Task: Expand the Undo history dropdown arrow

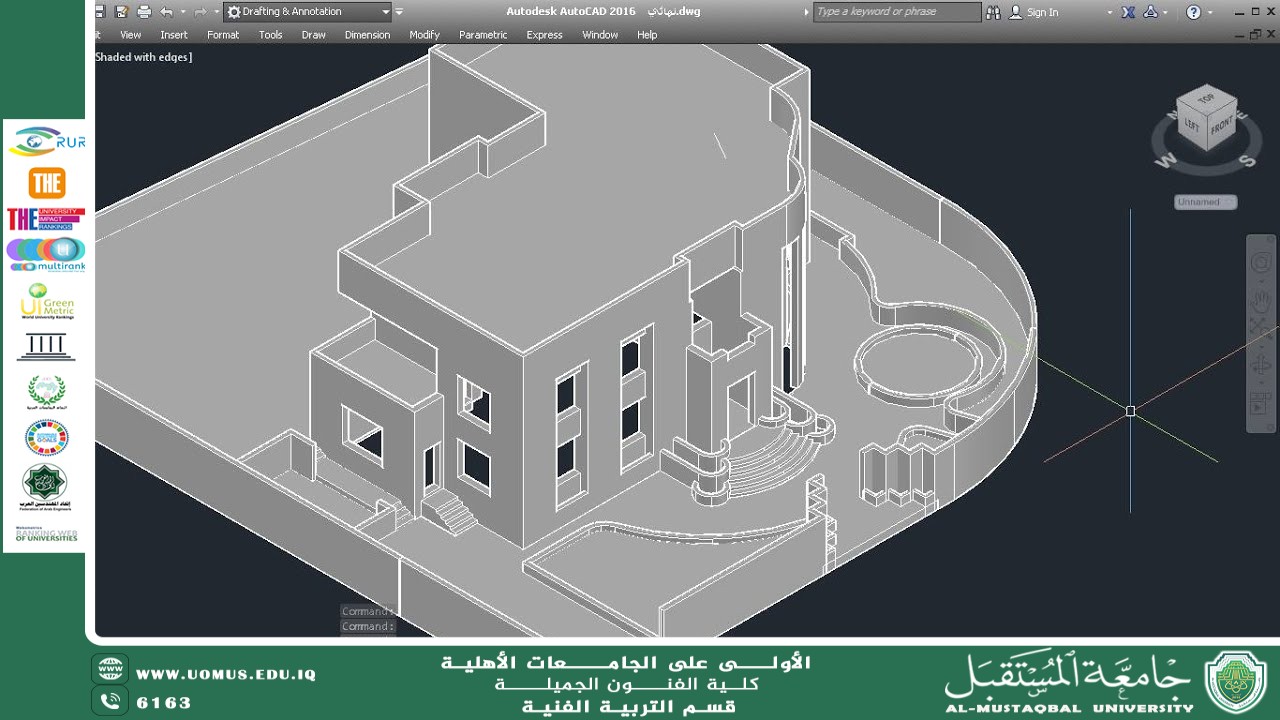Action: click(182, 12)
